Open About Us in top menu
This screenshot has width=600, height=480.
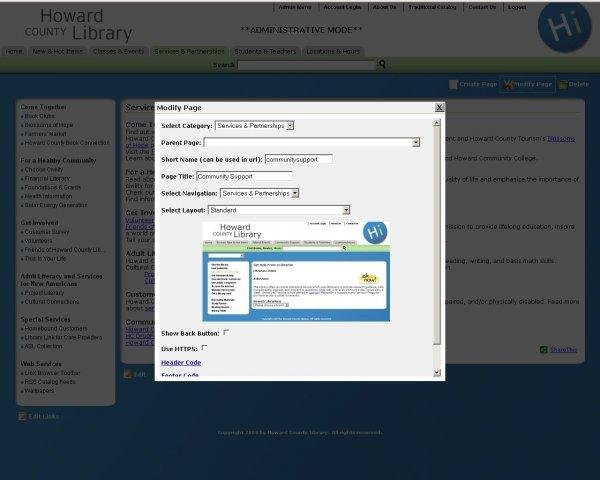click(385, 7)
